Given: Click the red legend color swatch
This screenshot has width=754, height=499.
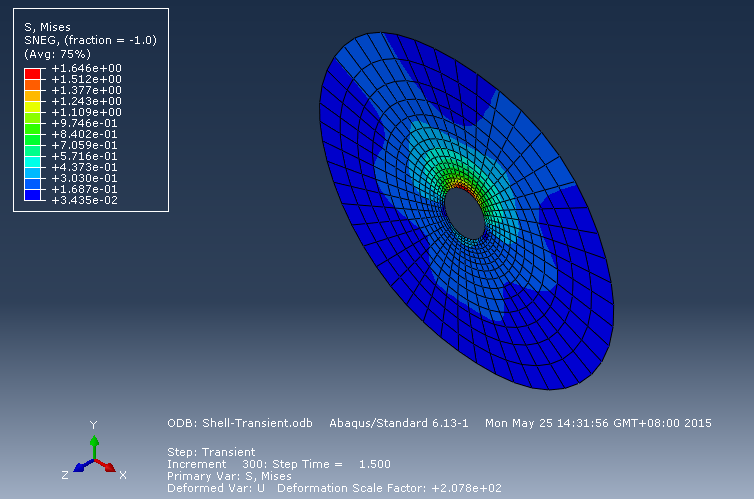Looking at the screenshot, I should (32, 74).
